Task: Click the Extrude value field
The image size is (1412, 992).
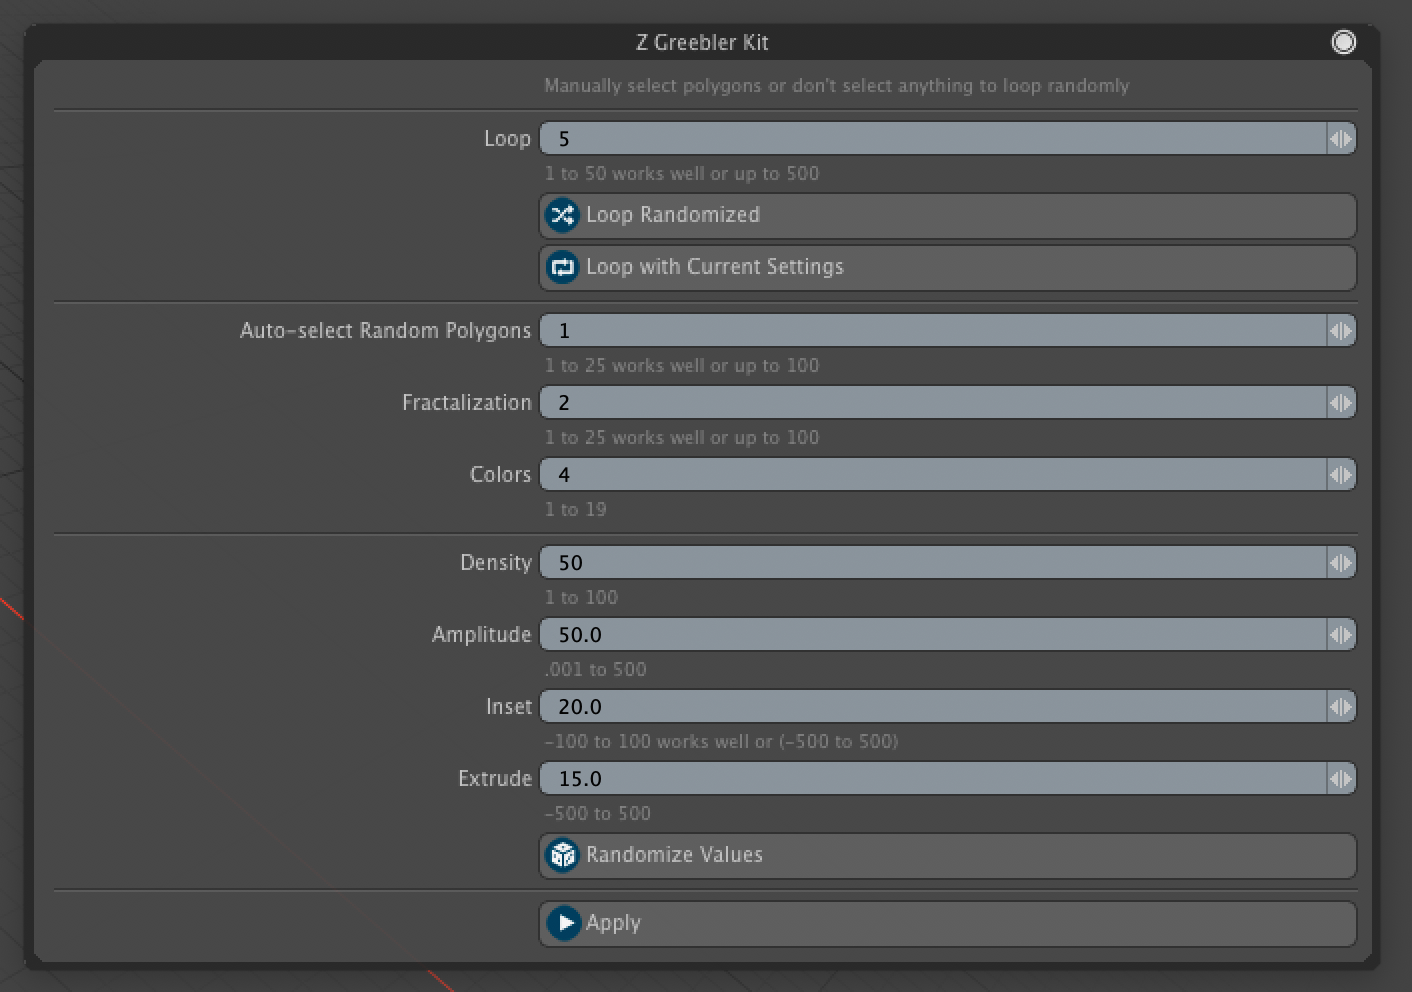Action: click(933, 779)
